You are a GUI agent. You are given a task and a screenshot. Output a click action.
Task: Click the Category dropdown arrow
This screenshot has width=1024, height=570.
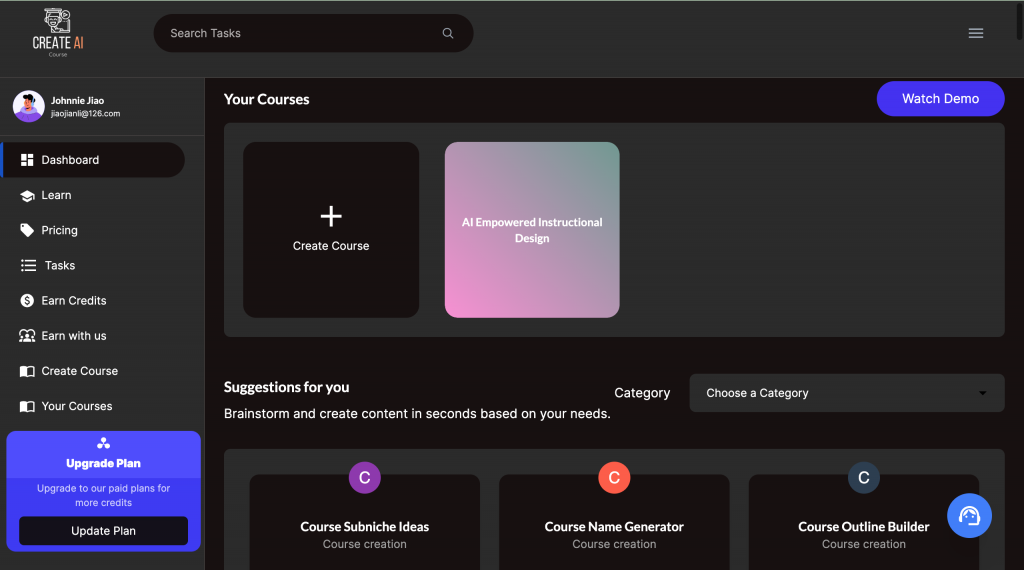982,393
